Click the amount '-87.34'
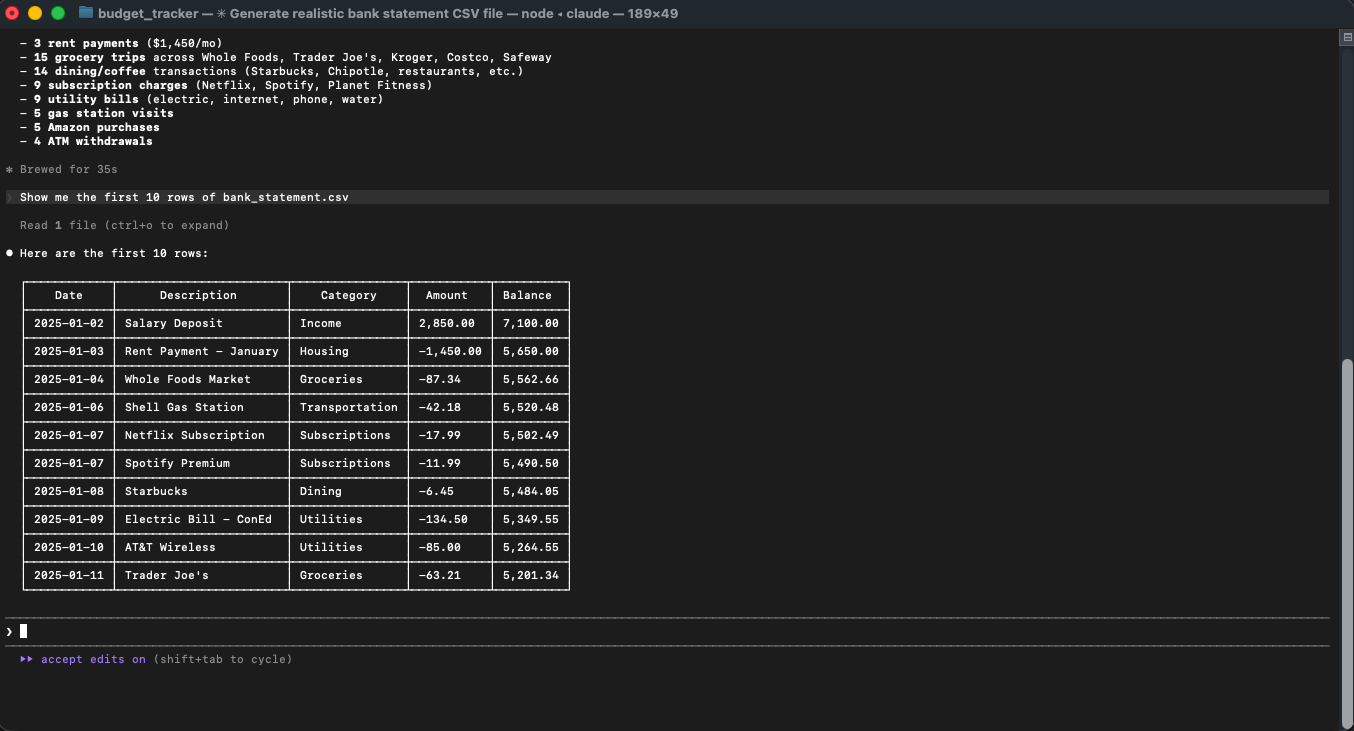The height and width of the screenshot is (731, 1354). [x=439, y=379]
